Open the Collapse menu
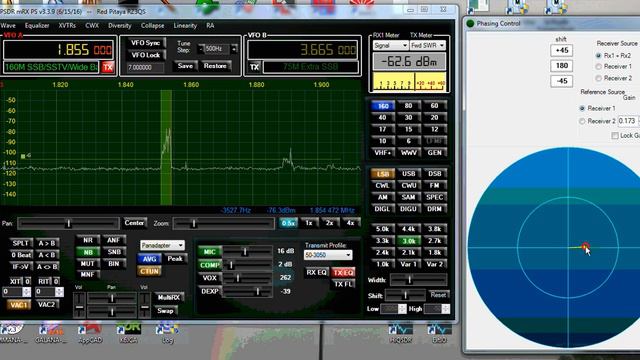 [x=152, y=25]
